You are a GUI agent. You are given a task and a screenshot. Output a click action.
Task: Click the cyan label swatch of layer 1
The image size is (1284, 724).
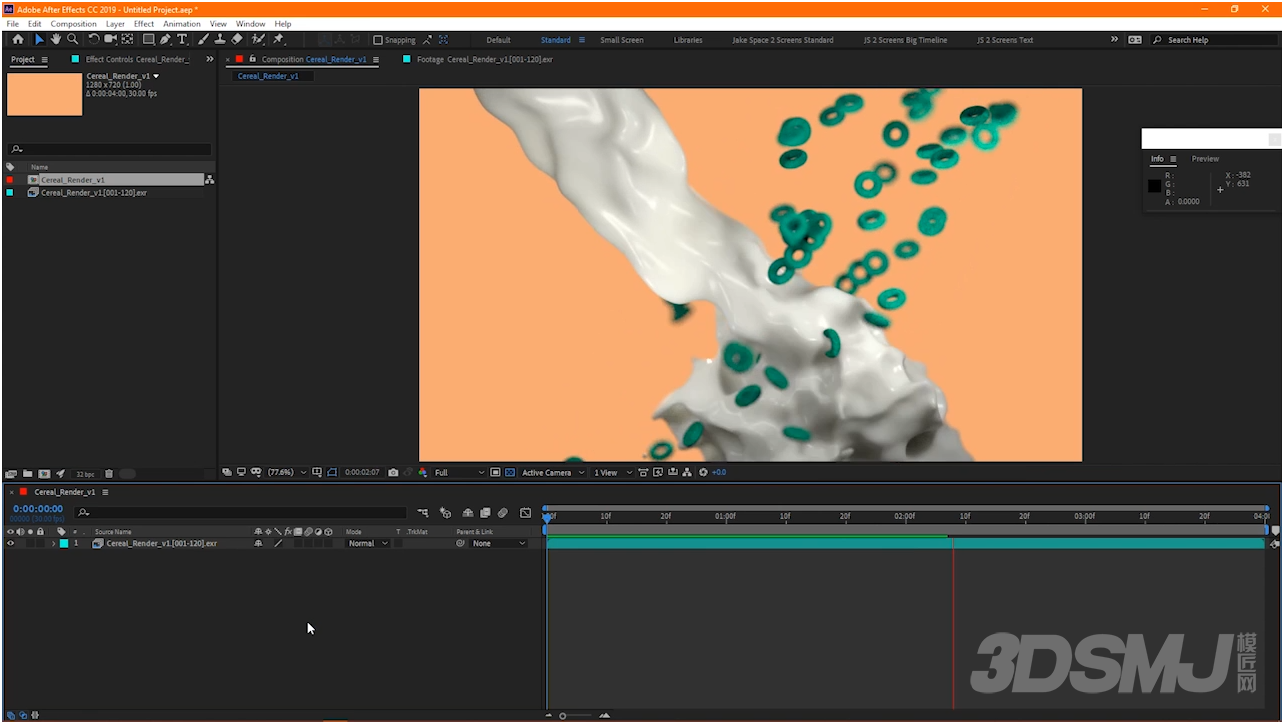[64, 543]
